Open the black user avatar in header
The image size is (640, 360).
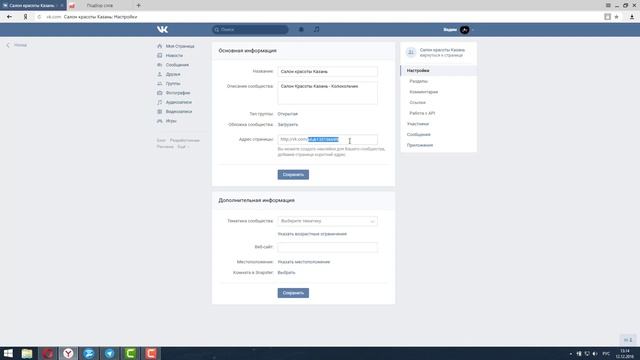pos(464,30)
